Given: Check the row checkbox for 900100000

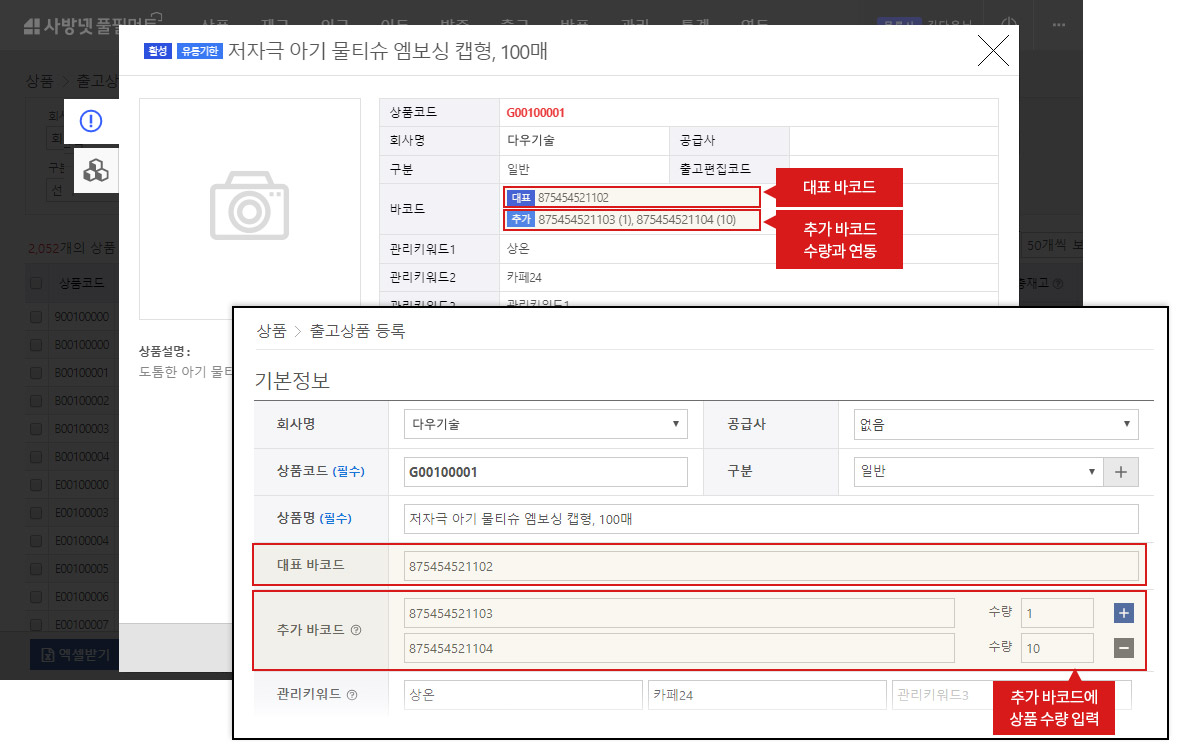Looking at the screenshot, I should [36, 316].
